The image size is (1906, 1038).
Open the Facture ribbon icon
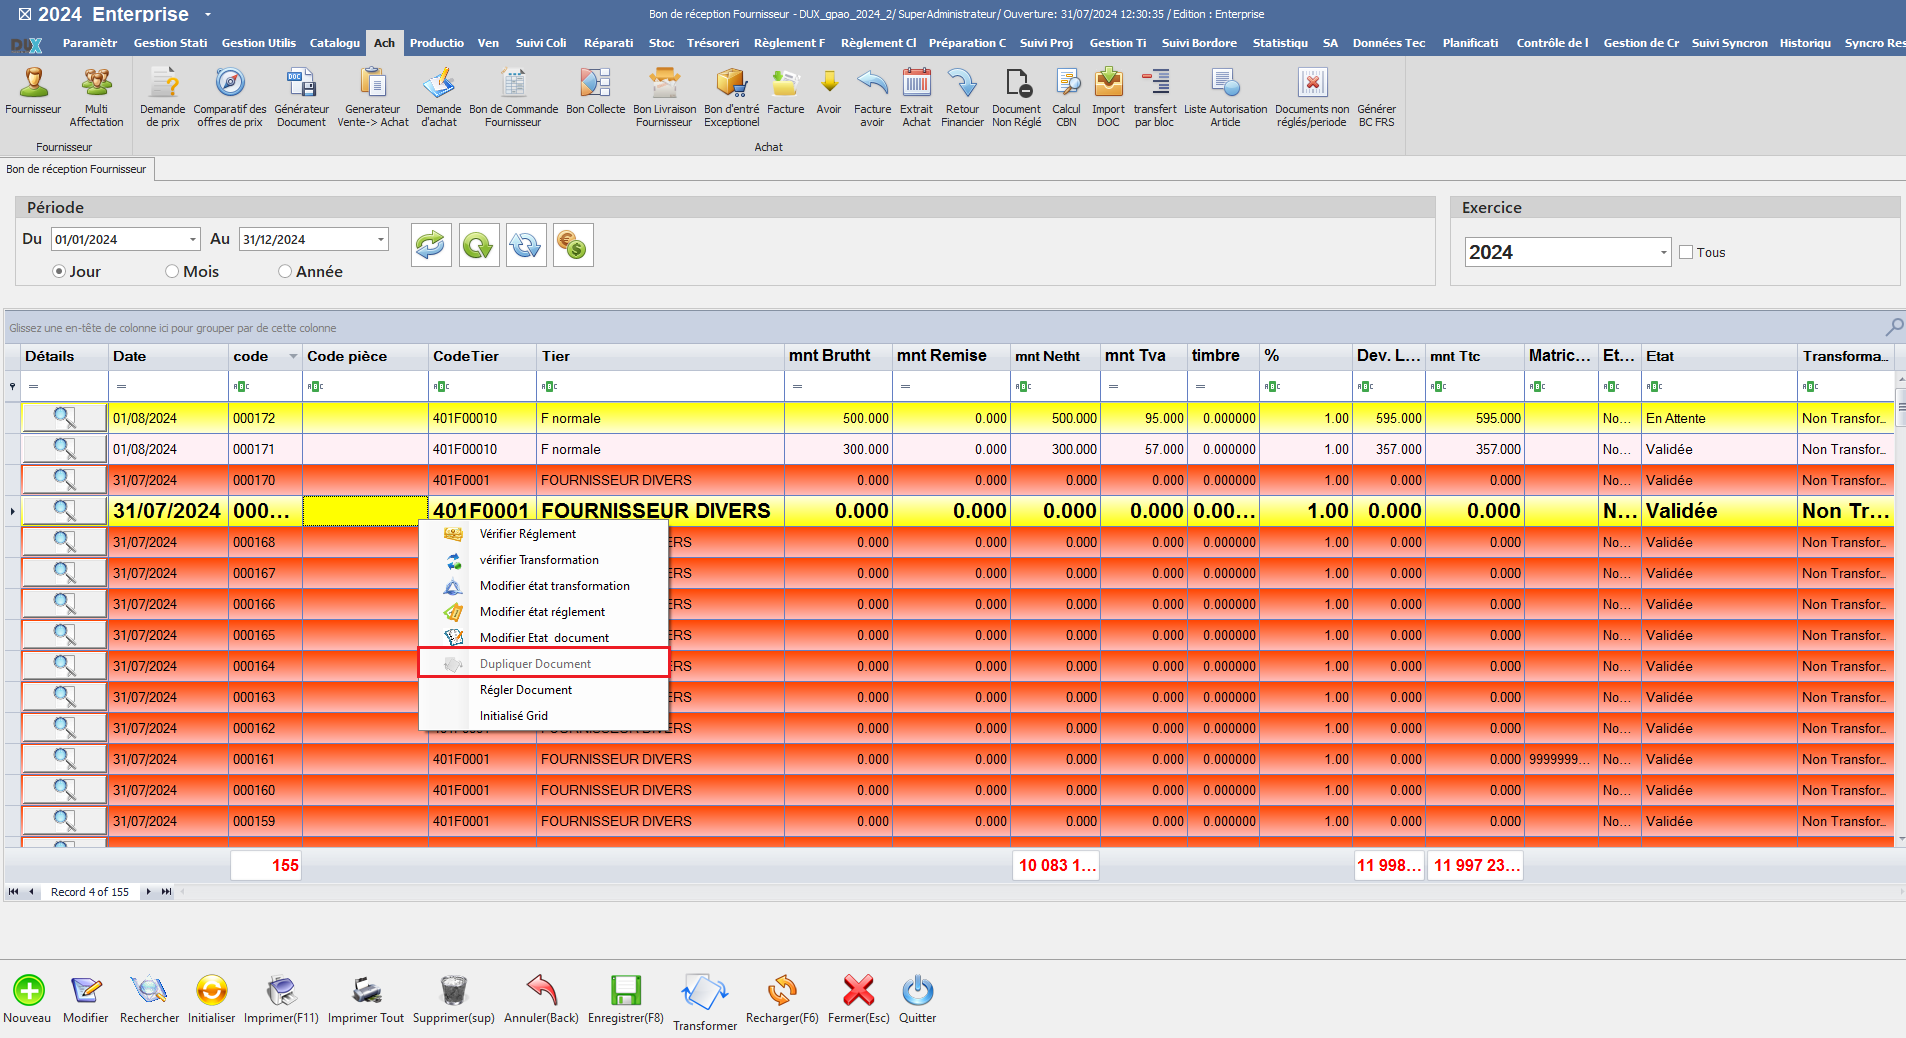pyautogui.click(x=785, y=90)
